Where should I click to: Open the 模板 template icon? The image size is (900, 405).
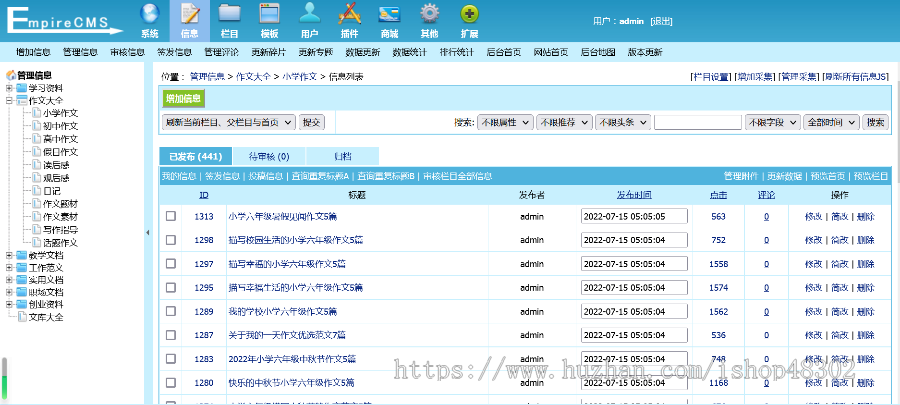click(x=269, y=14)
